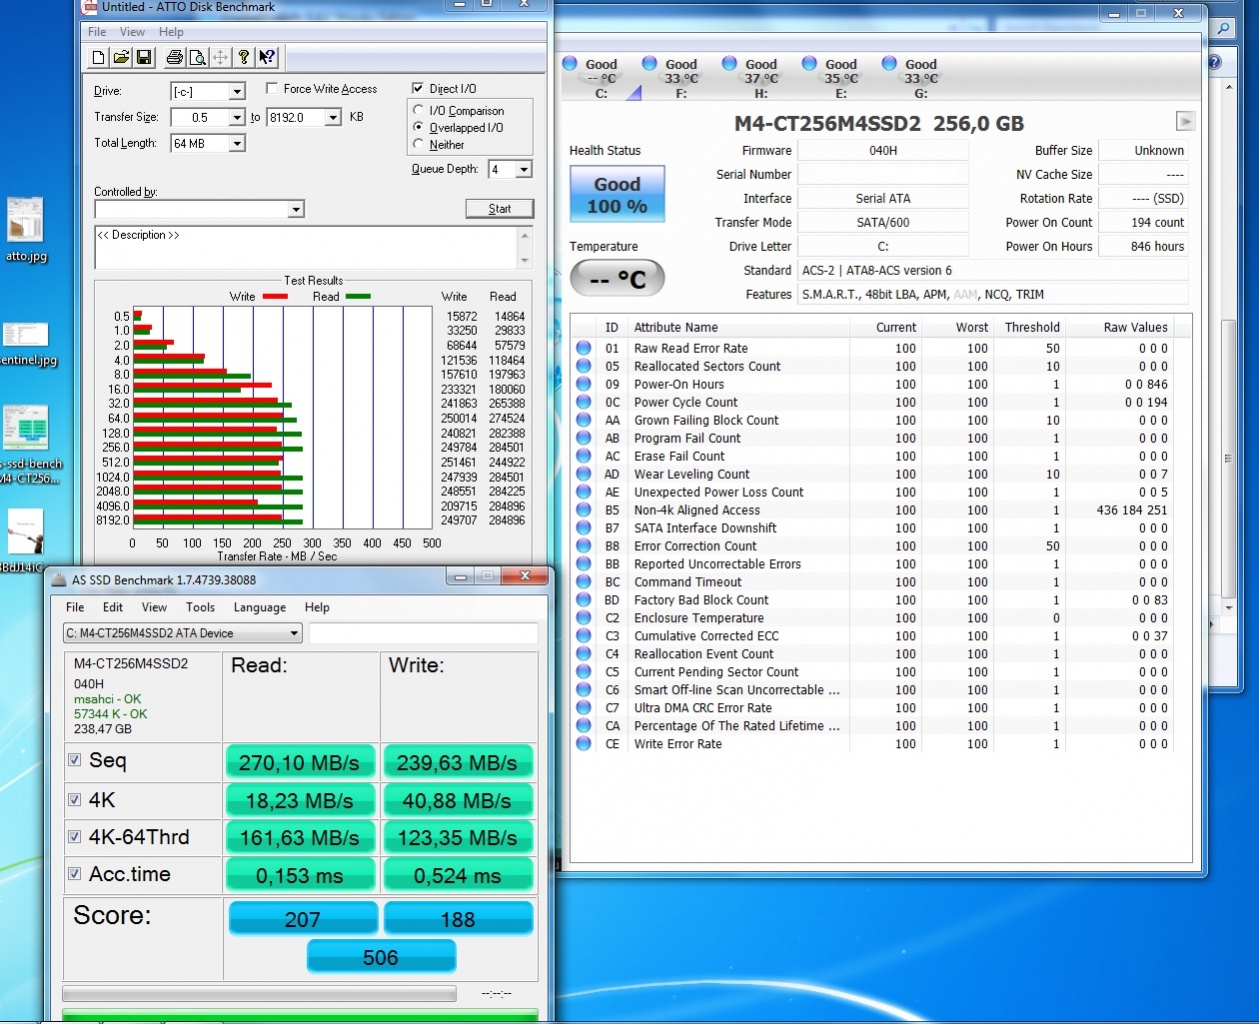Screen dimensions: 1259x1024
Task: Open ATTO View menu
Action: (x=132, y=32)
